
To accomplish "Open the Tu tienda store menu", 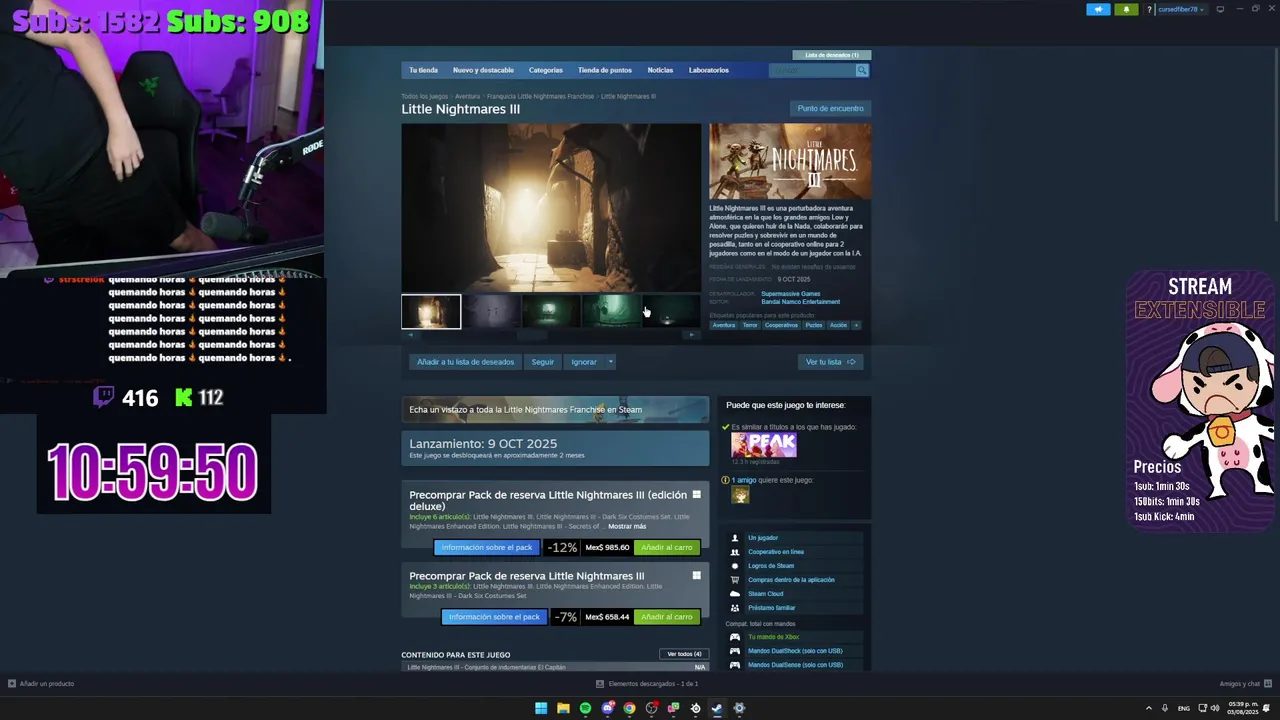I will click(x=423, y=70).
